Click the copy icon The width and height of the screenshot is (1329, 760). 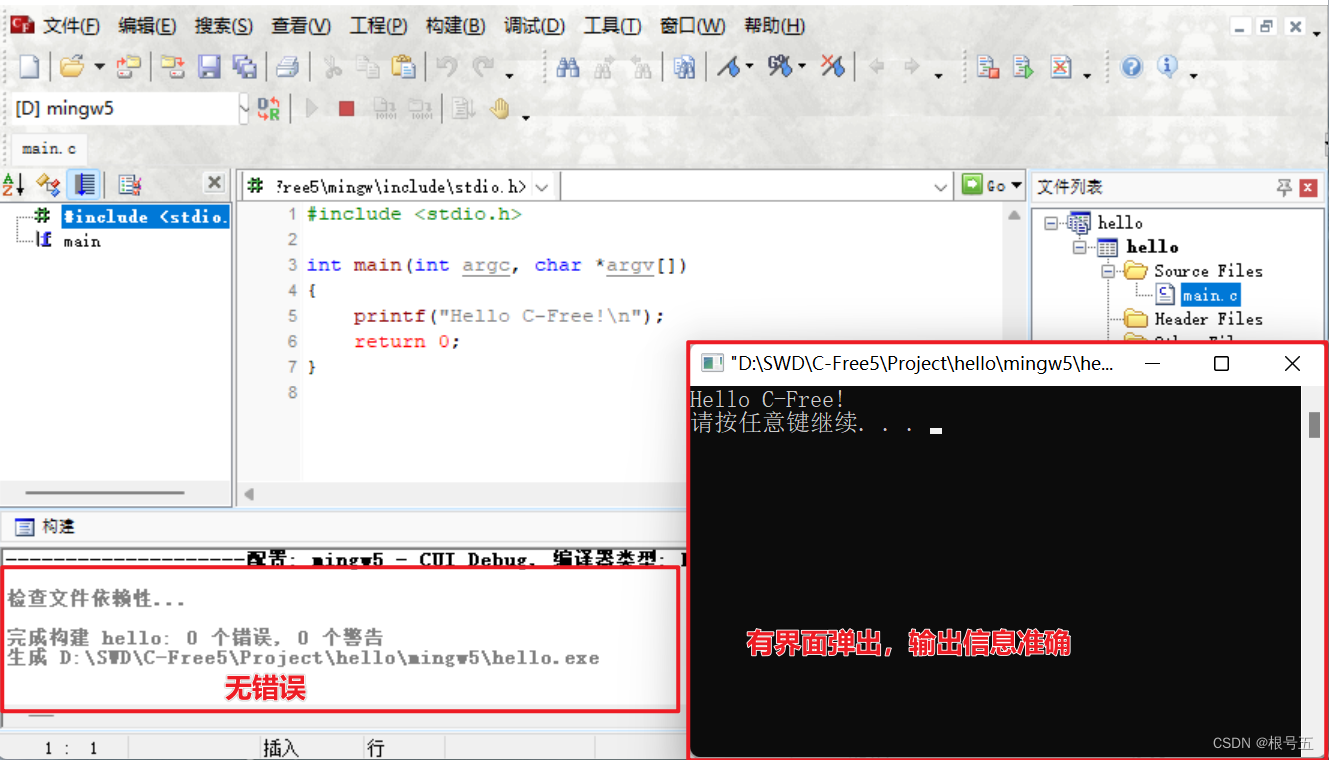(368, 67)
